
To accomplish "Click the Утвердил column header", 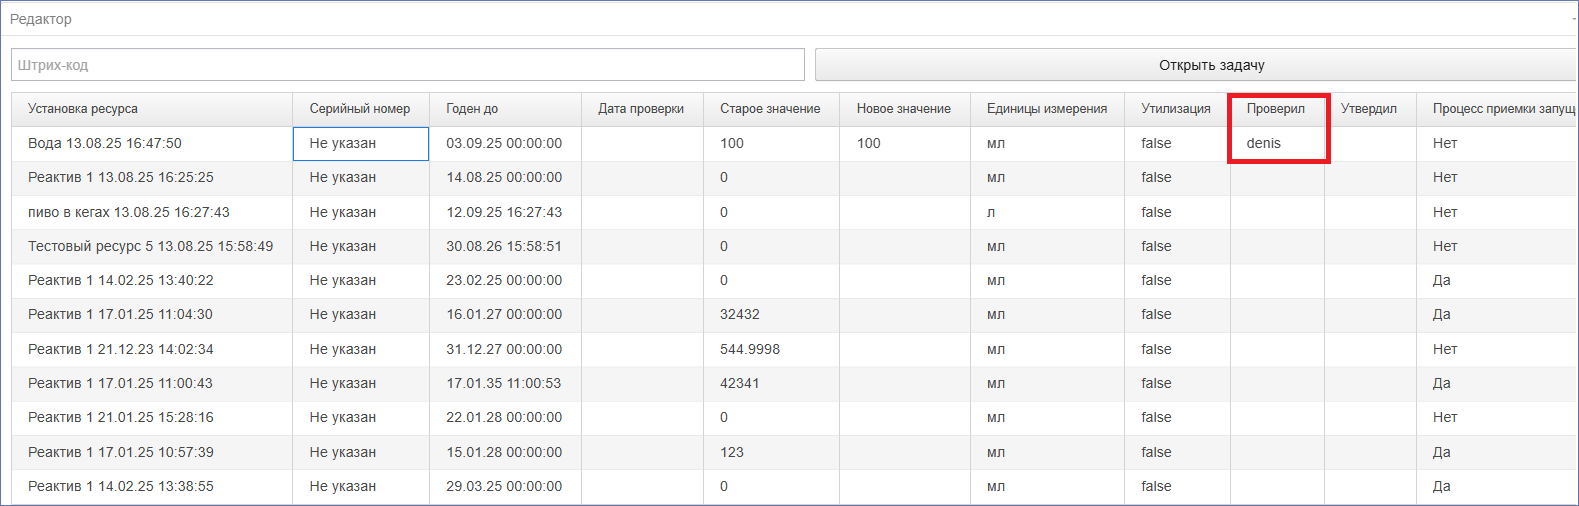I will point(1370,109).
